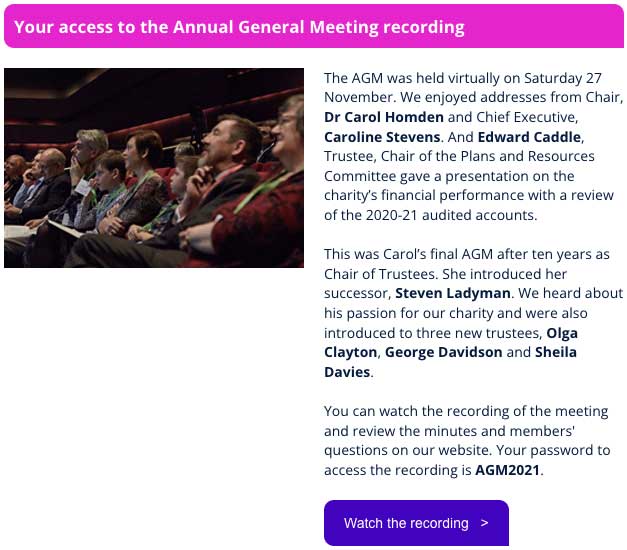The height and width of the screenshot is (550, 627).
Task: Select the bold name Steven Ladyman
Action: point(453,293)
